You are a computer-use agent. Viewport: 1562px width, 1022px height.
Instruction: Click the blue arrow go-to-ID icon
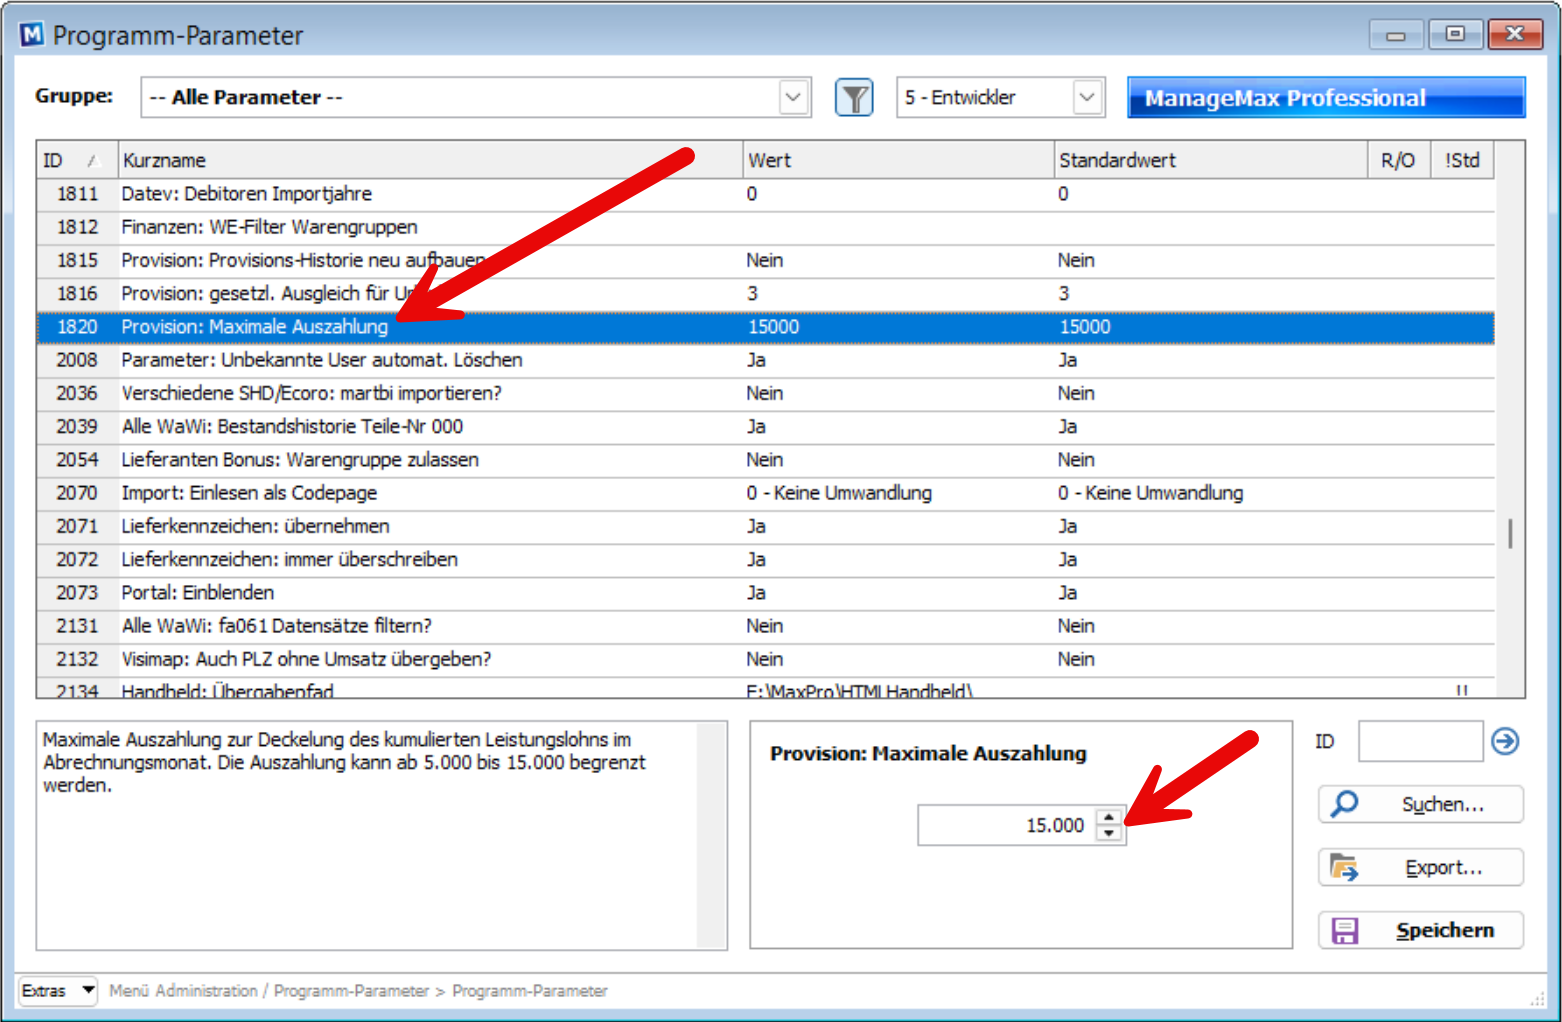point(1505,741)
